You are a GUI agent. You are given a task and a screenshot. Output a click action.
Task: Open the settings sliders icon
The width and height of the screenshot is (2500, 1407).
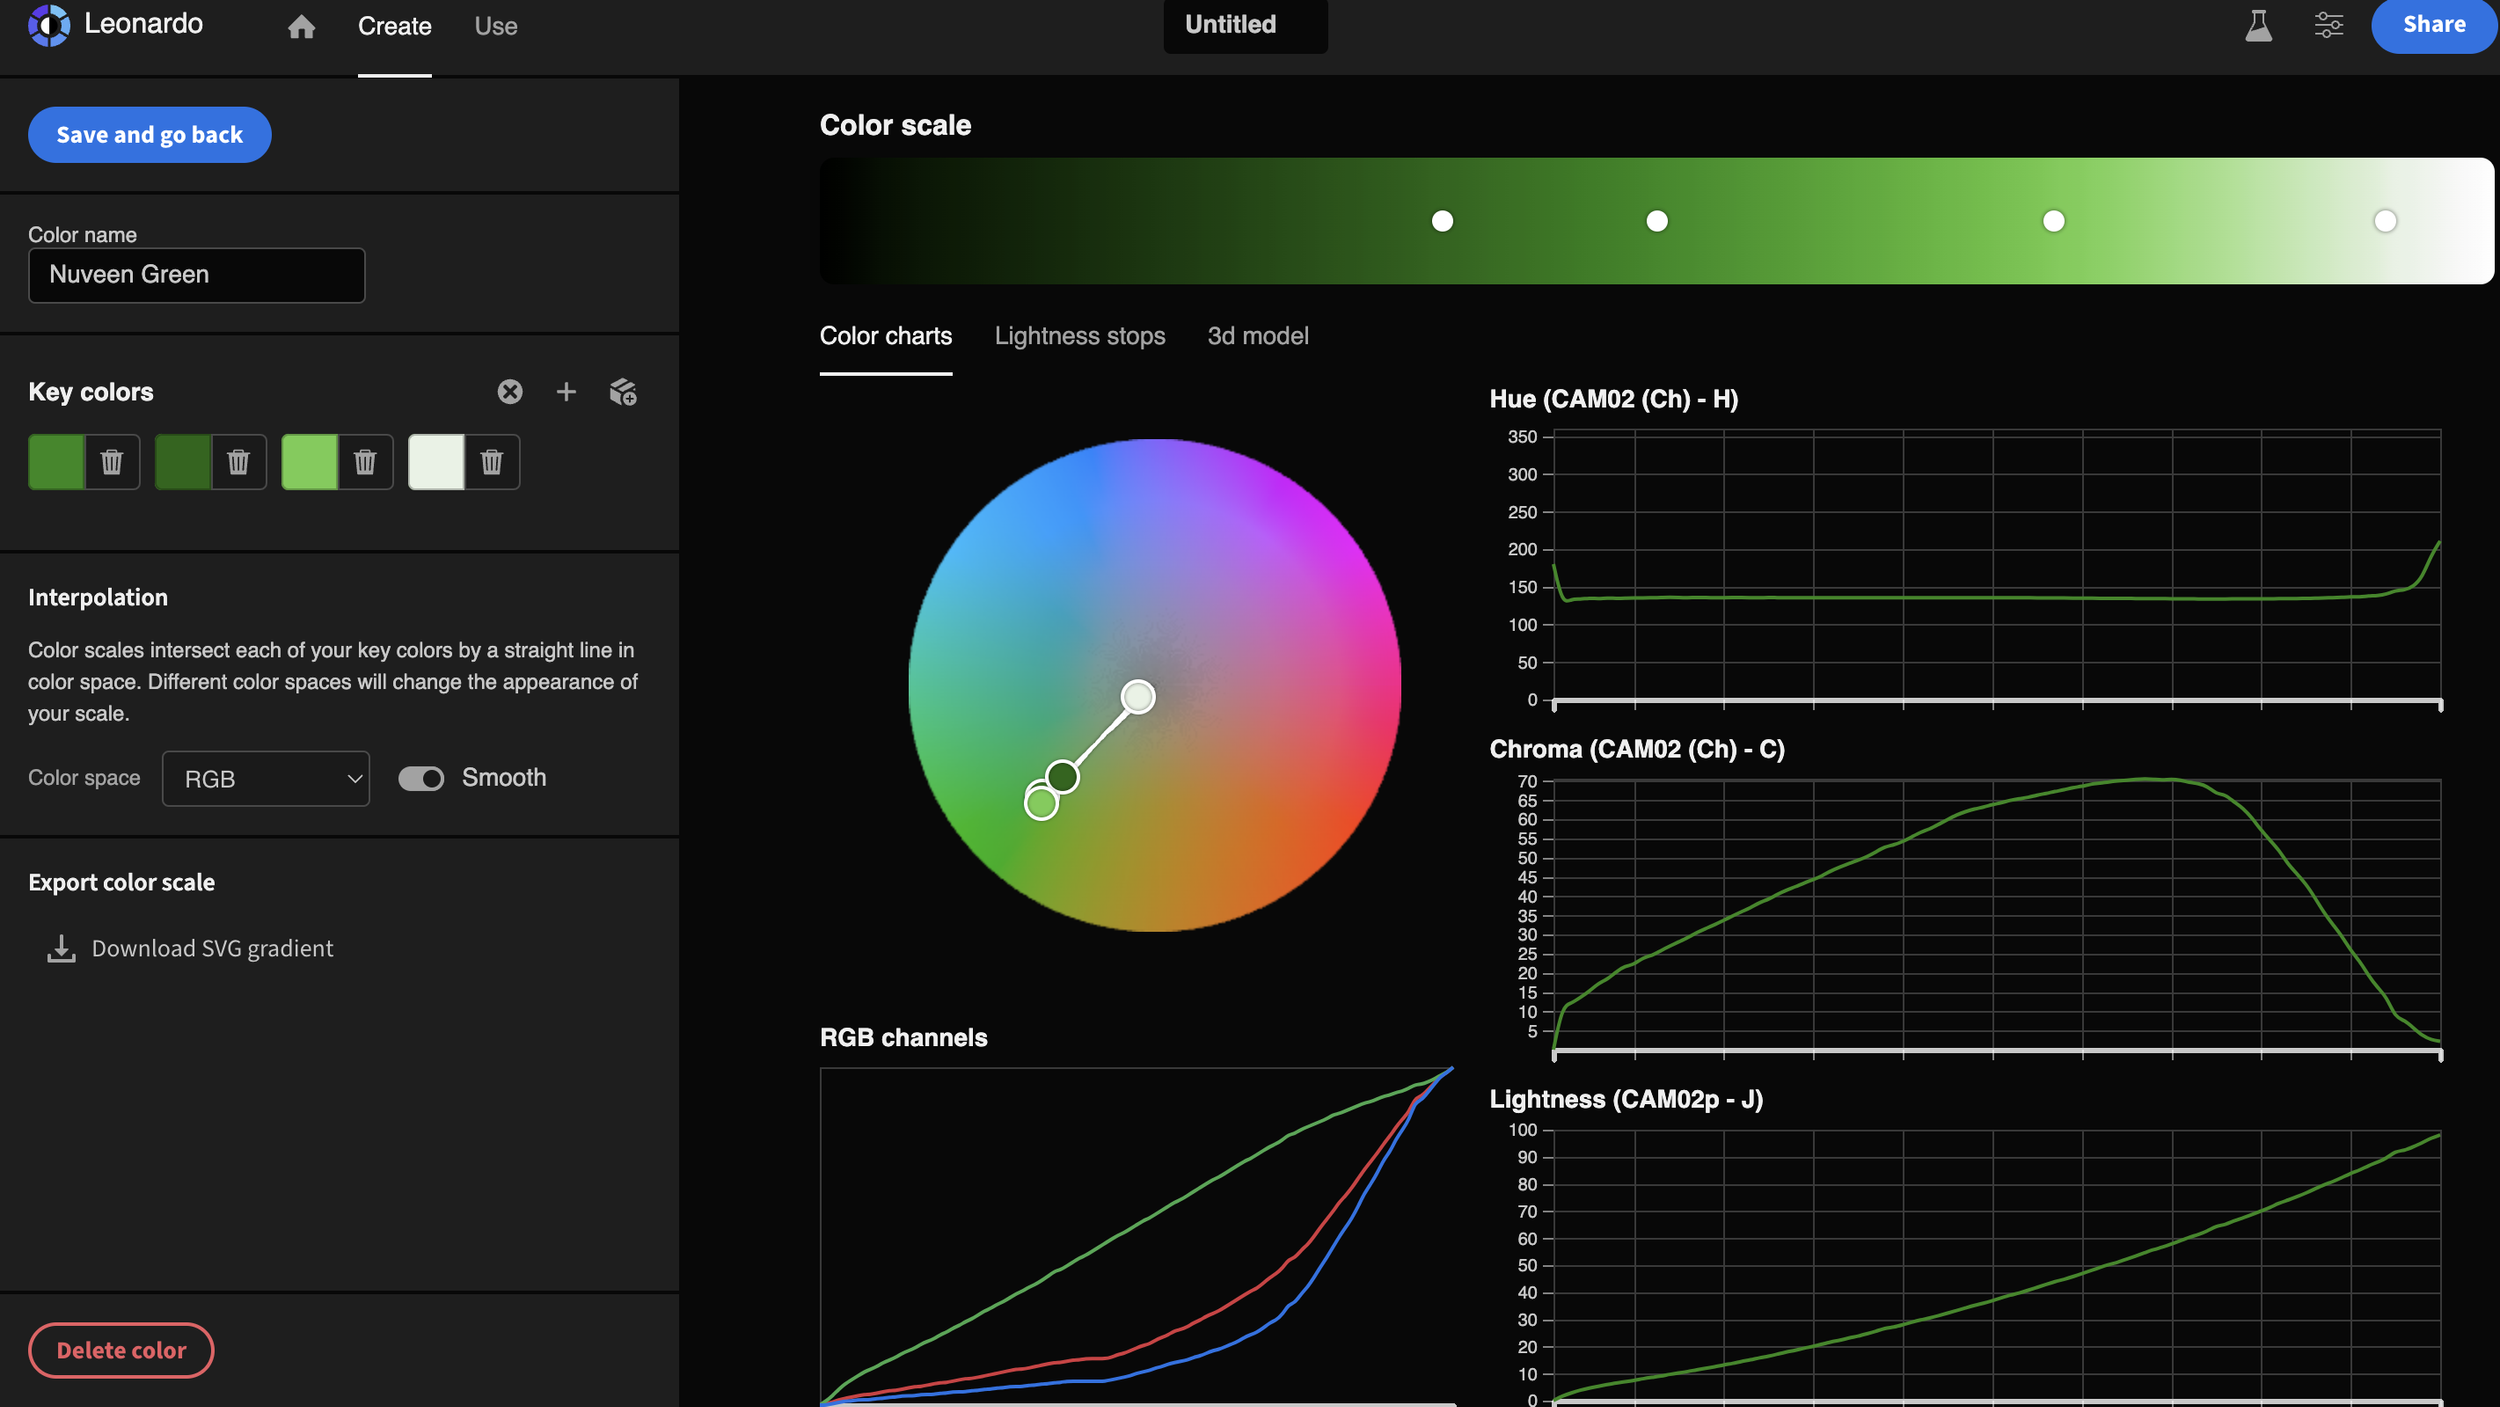2328,25
